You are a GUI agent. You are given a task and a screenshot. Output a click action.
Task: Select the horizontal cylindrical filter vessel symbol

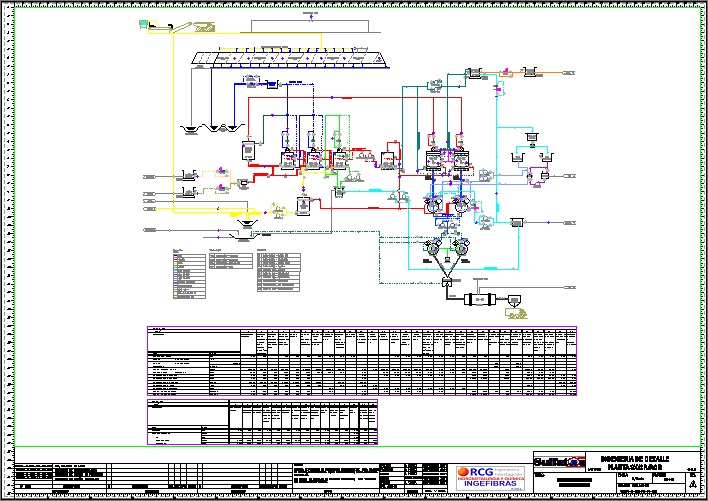coord(479,300)
